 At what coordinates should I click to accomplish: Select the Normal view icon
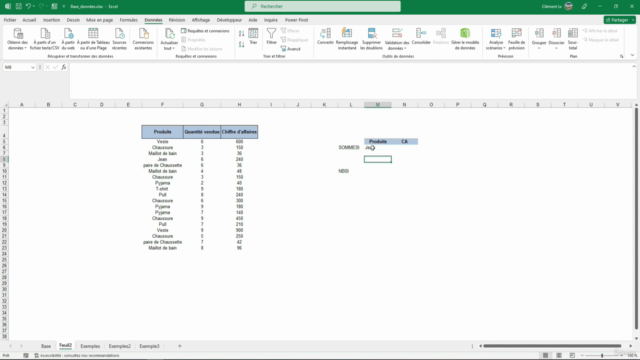[x=545, y=356]
